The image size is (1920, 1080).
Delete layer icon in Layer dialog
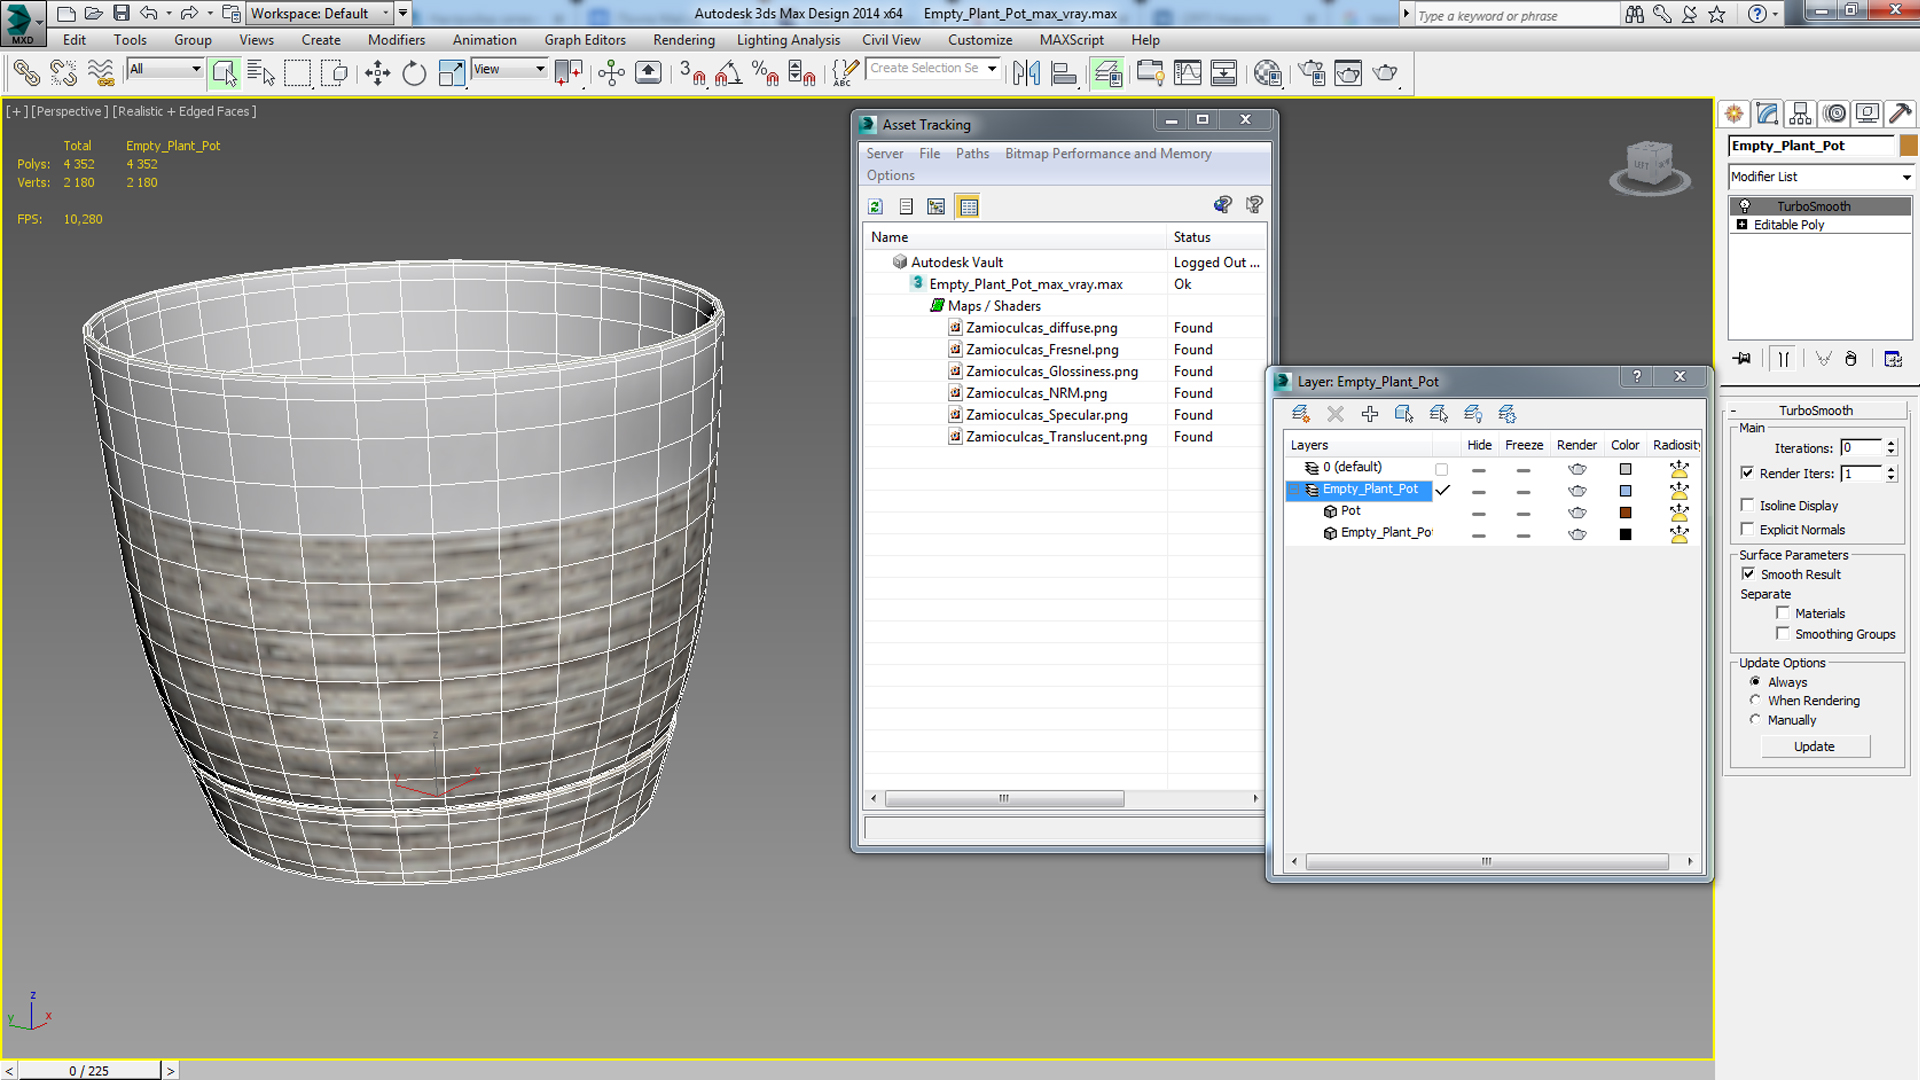tap(1335, 414)
